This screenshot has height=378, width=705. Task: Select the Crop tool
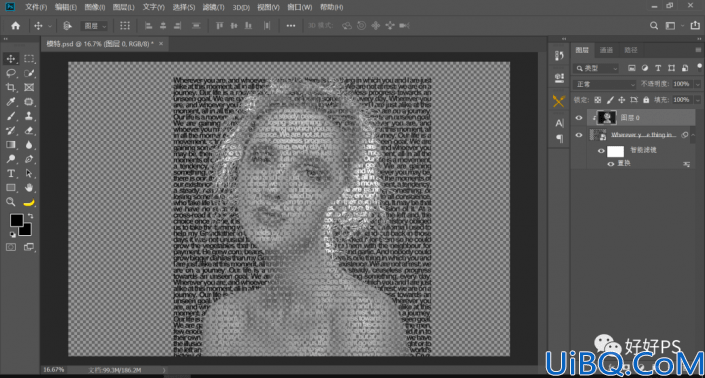point(11,87)
